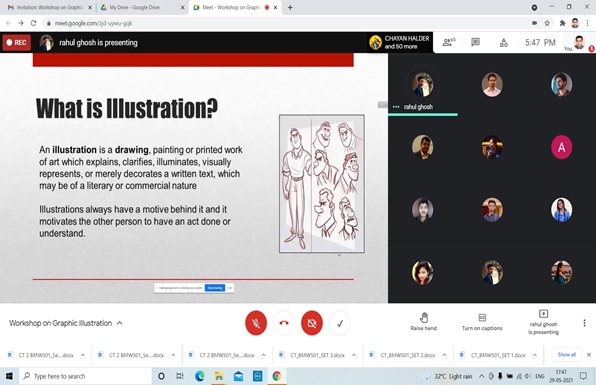
Task: Open Task View on the taskbar
Action: pyautogui.click(x=180, y=376)
